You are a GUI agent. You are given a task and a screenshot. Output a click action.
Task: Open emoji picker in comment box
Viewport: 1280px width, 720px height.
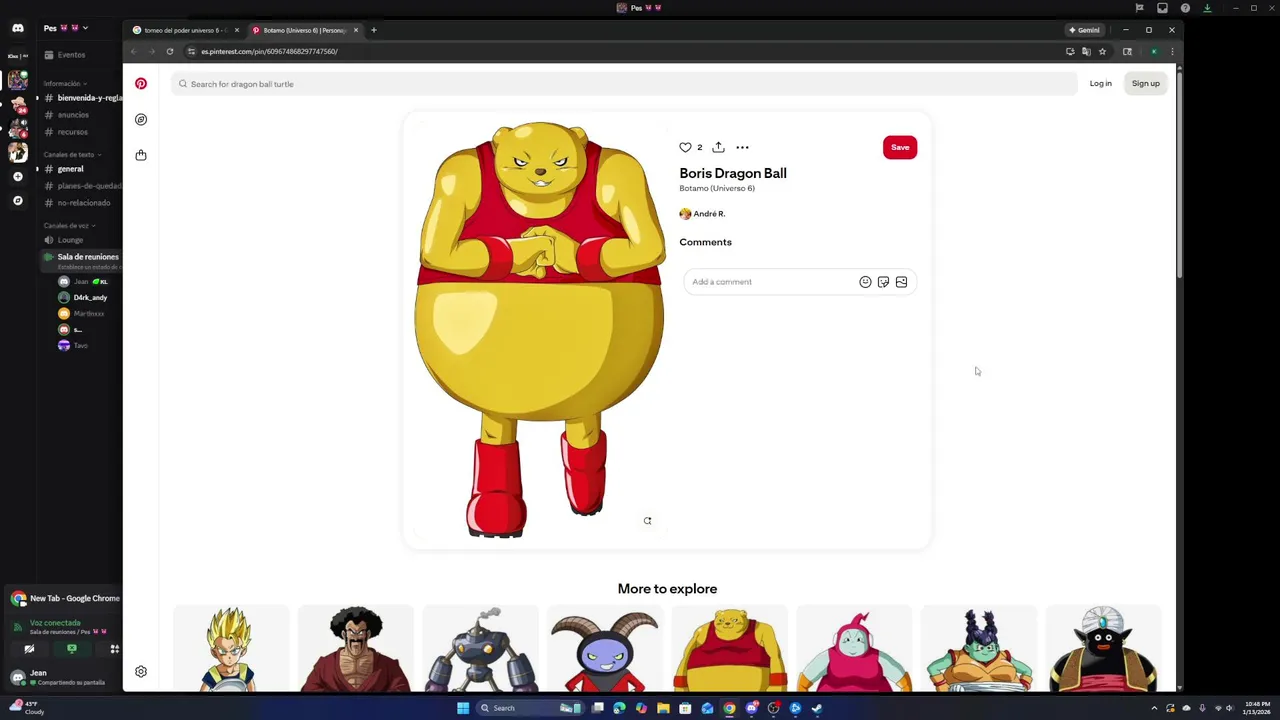coord(865,282)
